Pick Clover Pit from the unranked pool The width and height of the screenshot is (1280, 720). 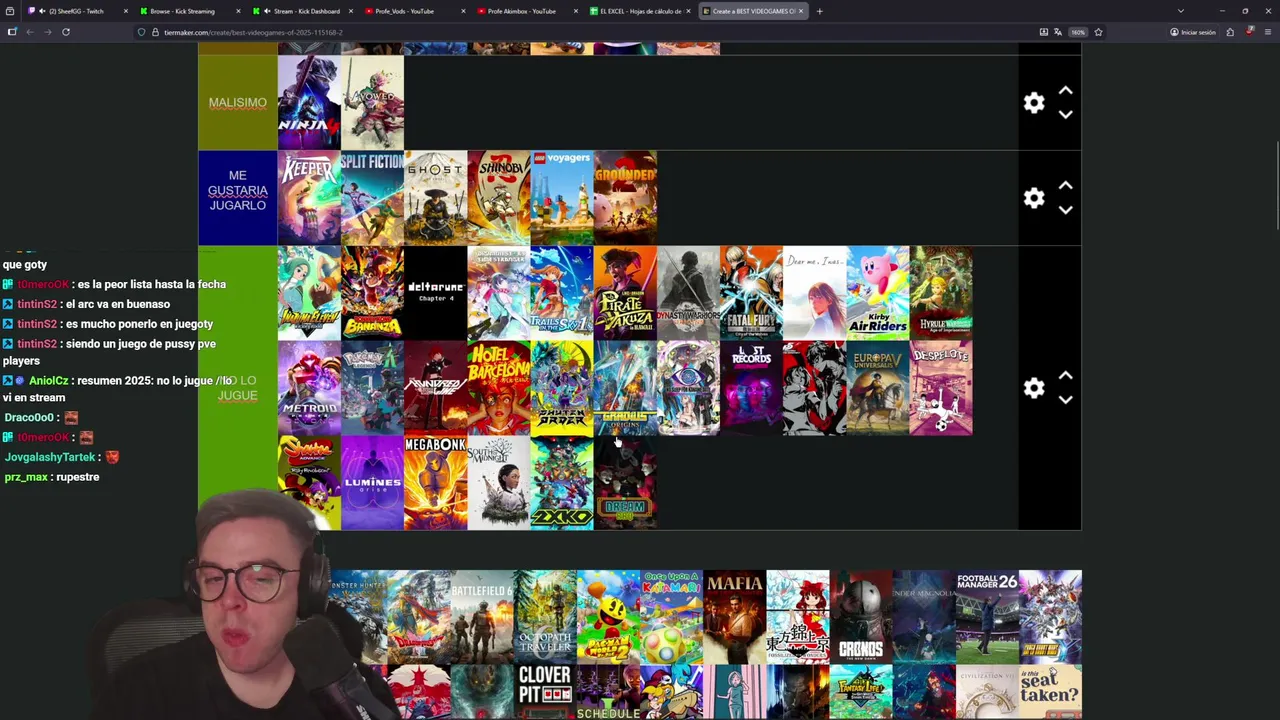(545, 692)
